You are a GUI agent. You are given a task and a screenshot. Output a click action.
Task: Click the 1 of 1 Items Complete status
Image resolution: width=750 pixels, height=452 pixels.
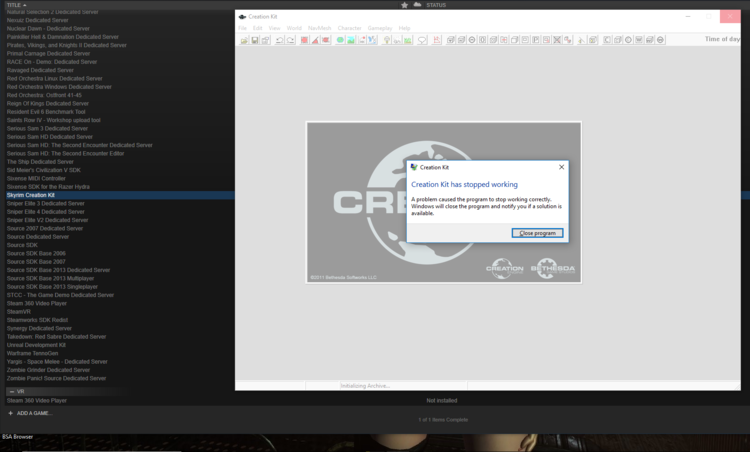coord(443,420)
